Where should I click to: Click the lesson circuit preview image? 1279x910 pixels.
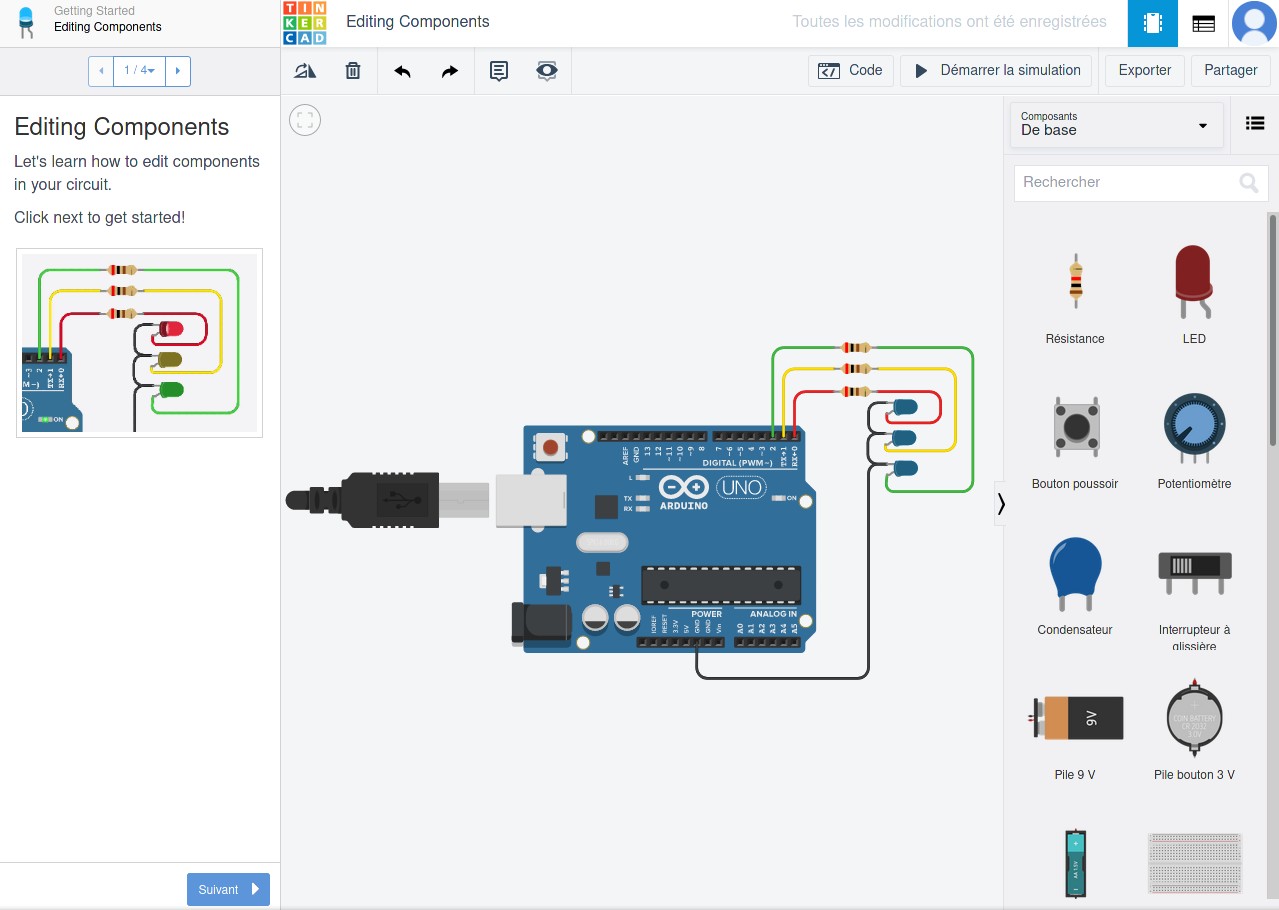(x=139, y=343)
